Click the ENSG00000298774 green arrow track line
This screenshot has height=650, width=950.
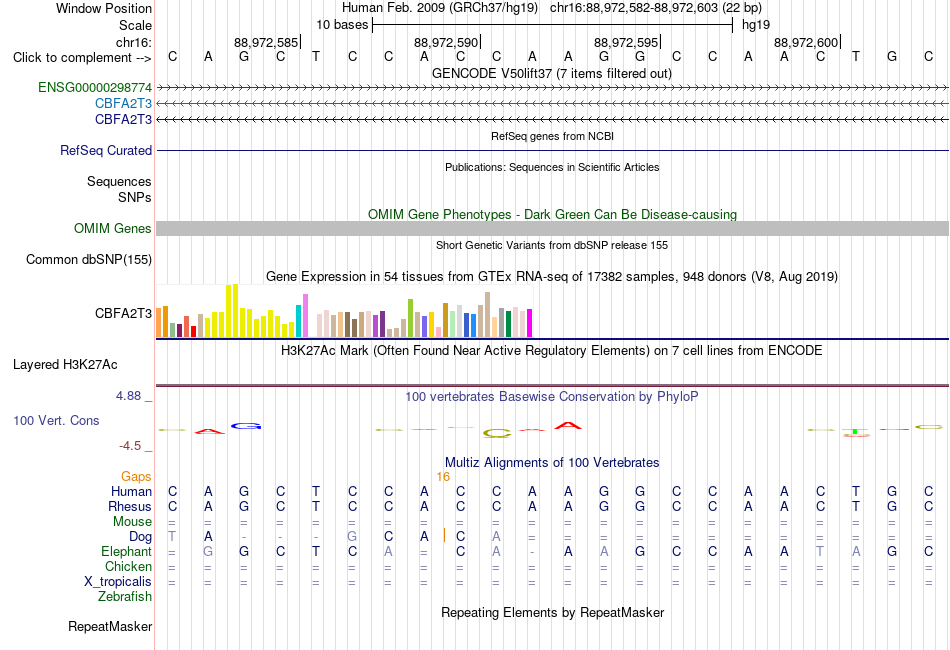tap(552, 88)
